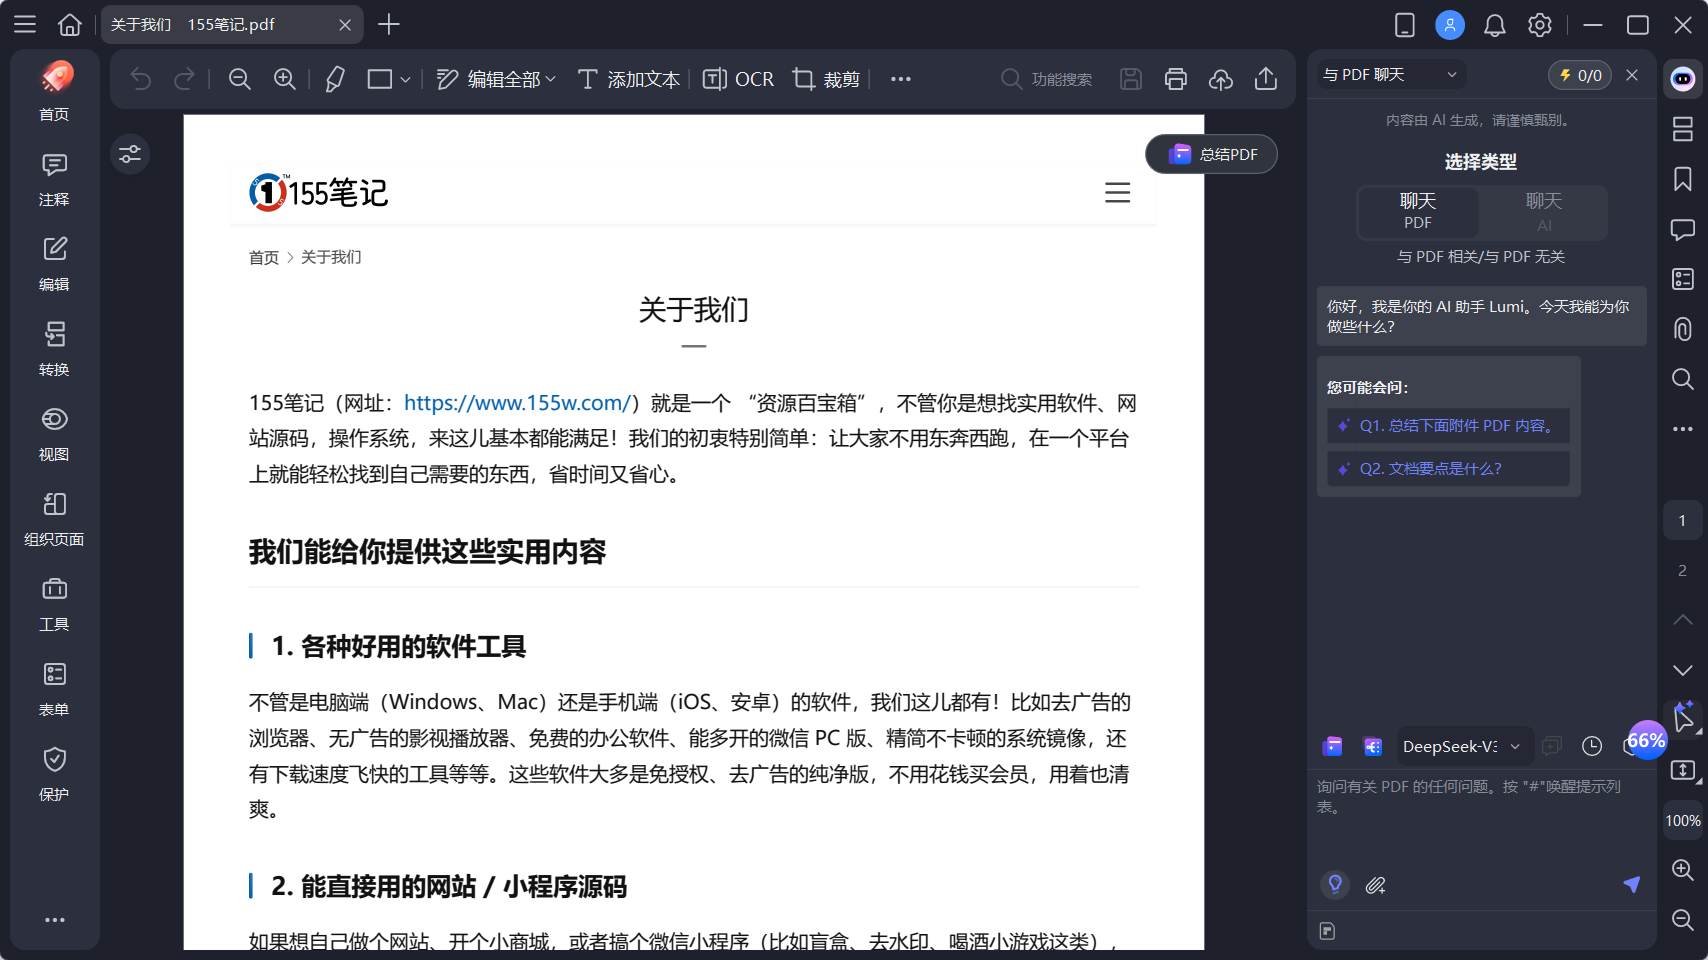Open the 首页 home menu item
1708x960 pixels.
54,92
